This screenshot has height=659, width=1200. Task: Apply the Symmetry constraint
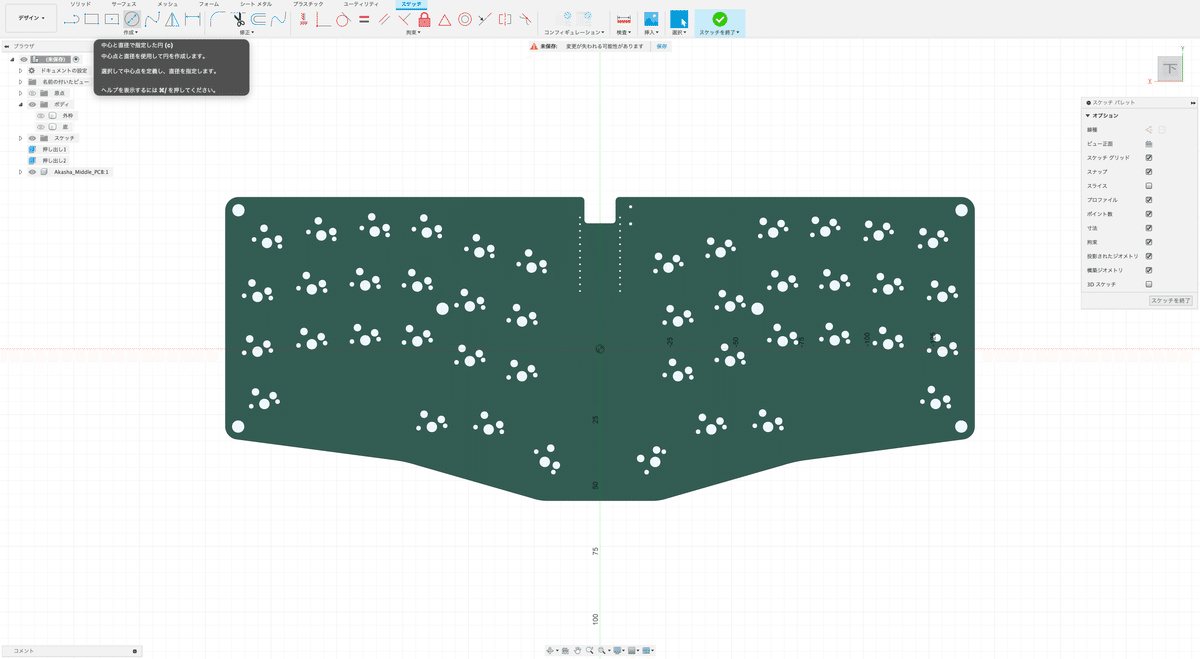[505, 18]
